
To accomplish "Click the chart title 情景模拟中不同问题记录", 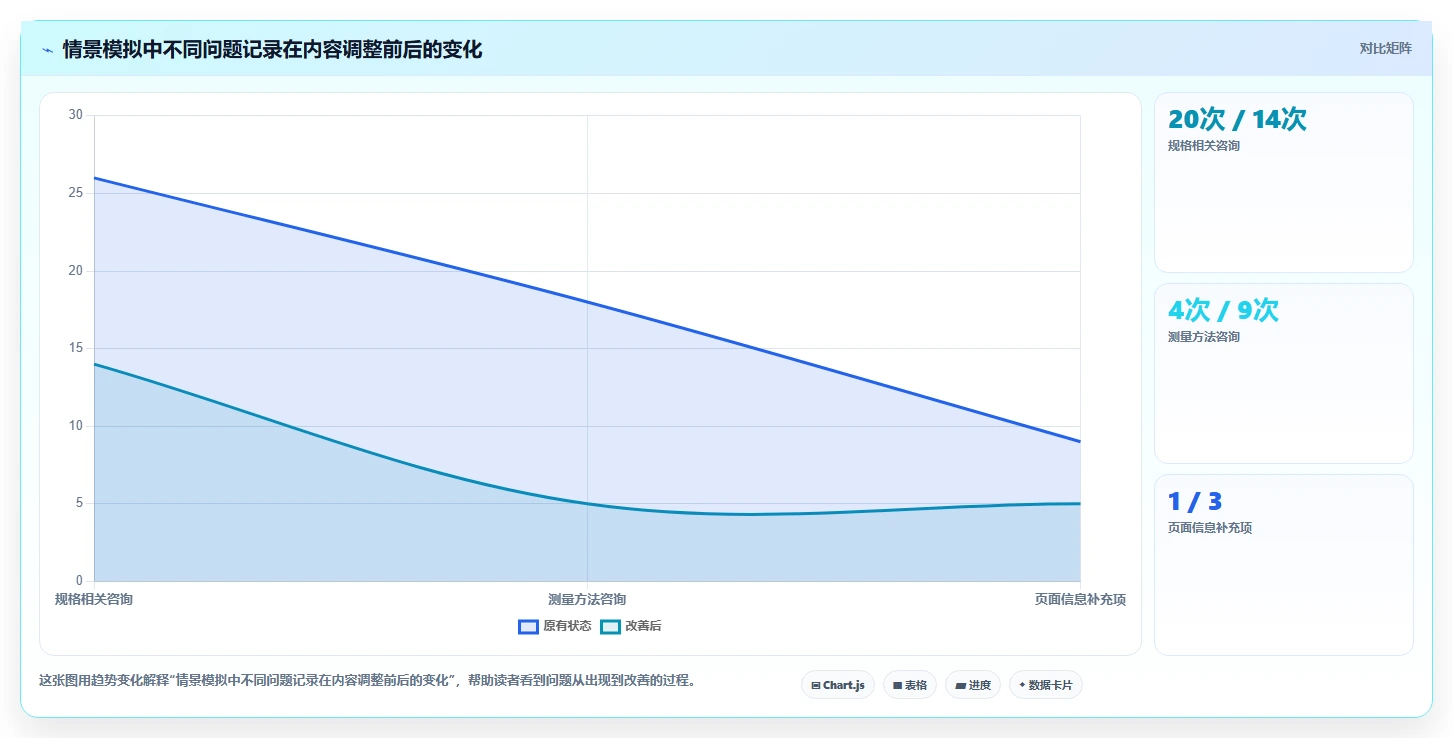I will click(x=272, y=49).
